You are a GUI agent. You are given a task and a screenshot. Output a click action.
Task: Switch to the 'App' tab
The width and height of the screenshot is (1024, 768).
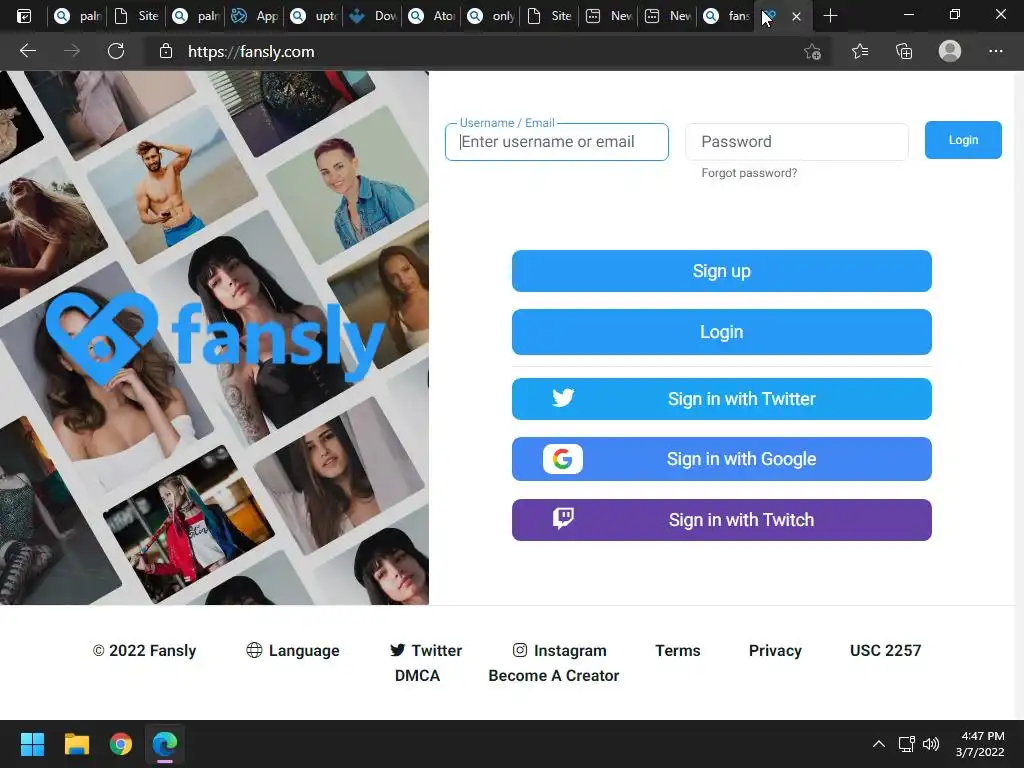point(255,16)
